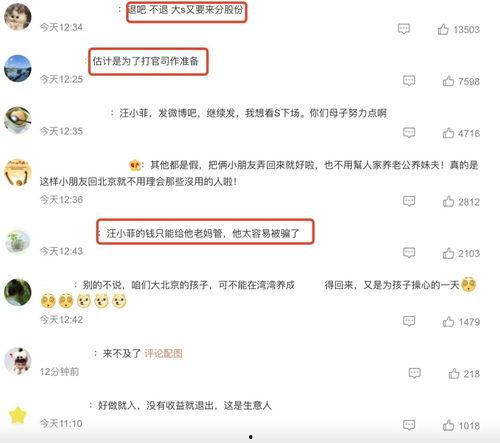Viewport: 500px width, 443px height.
Task: Open the 评论配图 image link
Action: pyautogui.click(x=163, y=354)
